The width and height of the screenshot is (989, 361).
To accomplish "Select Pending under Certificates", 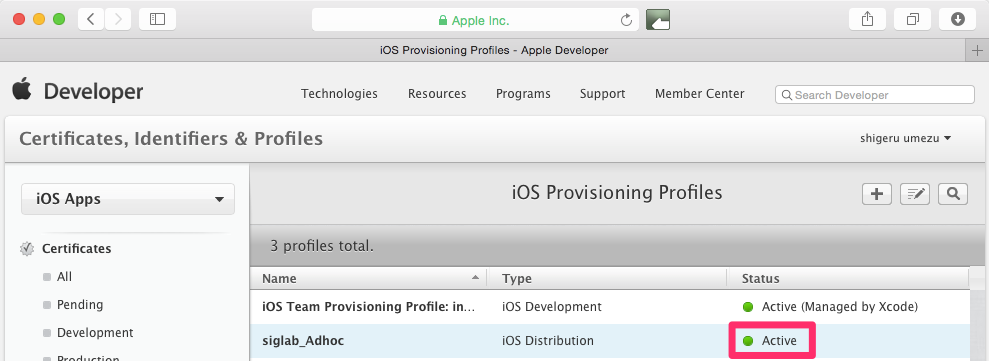I will coord(80,305).
